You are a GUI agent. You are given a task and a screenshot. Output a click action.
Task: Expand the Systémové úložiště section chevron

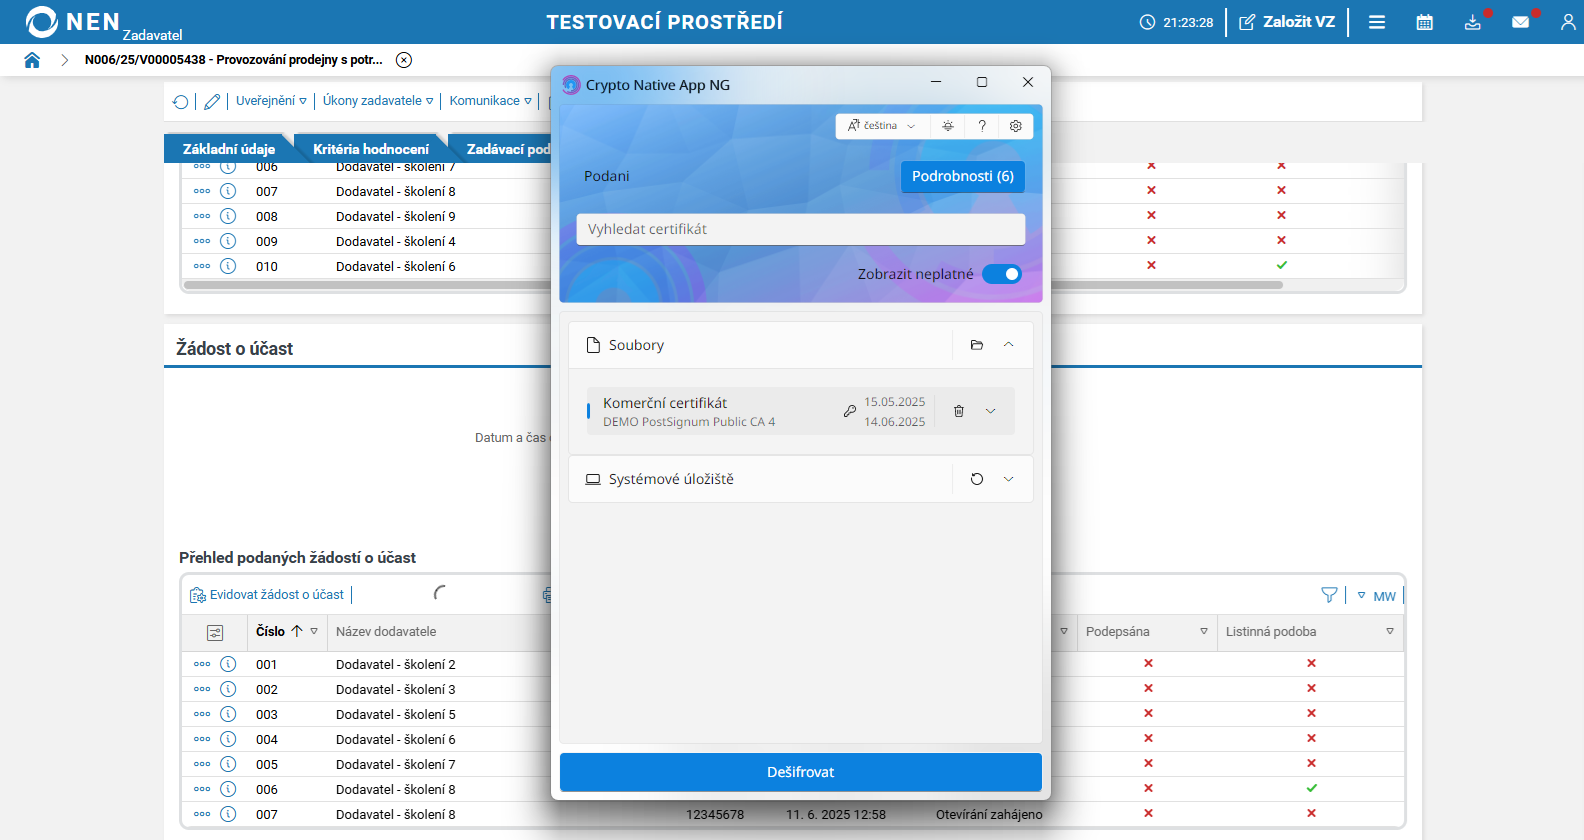tap(1009, 479)
